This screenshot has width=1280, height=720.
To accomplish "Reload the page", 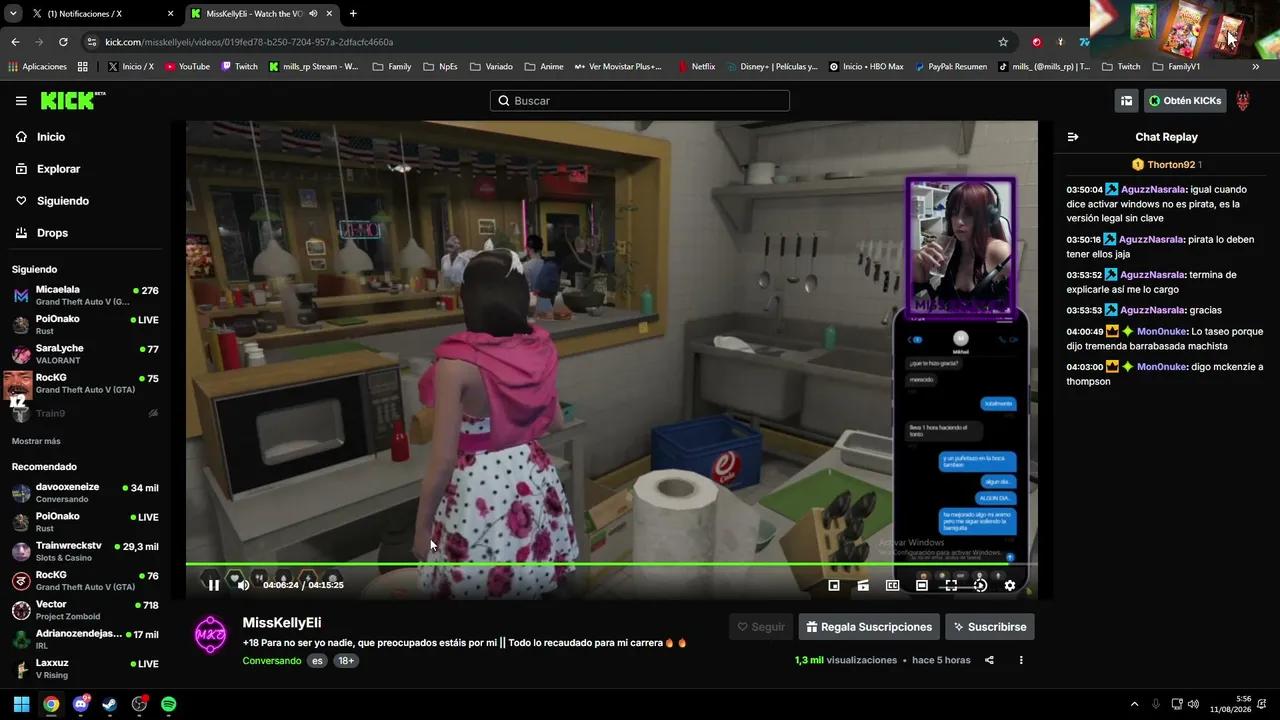I will click(63, 42).
